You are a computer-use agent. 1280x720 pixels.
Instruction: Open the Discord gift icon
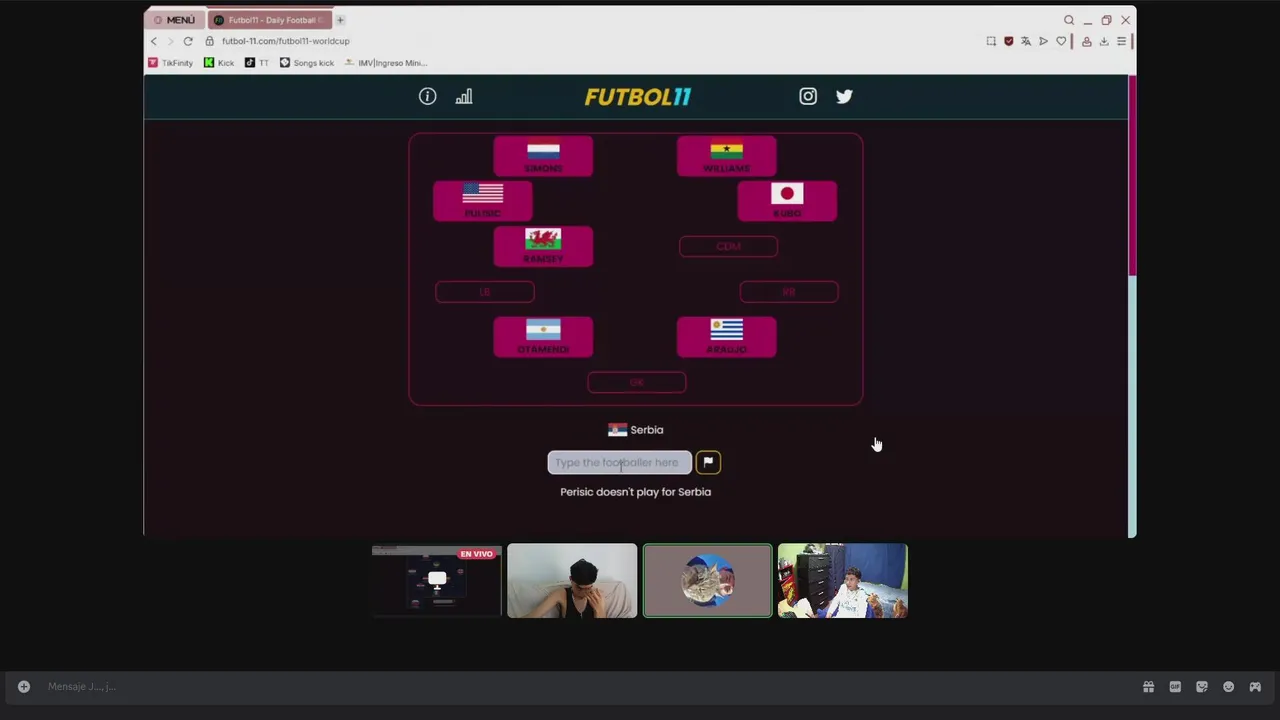point(1148,686)
